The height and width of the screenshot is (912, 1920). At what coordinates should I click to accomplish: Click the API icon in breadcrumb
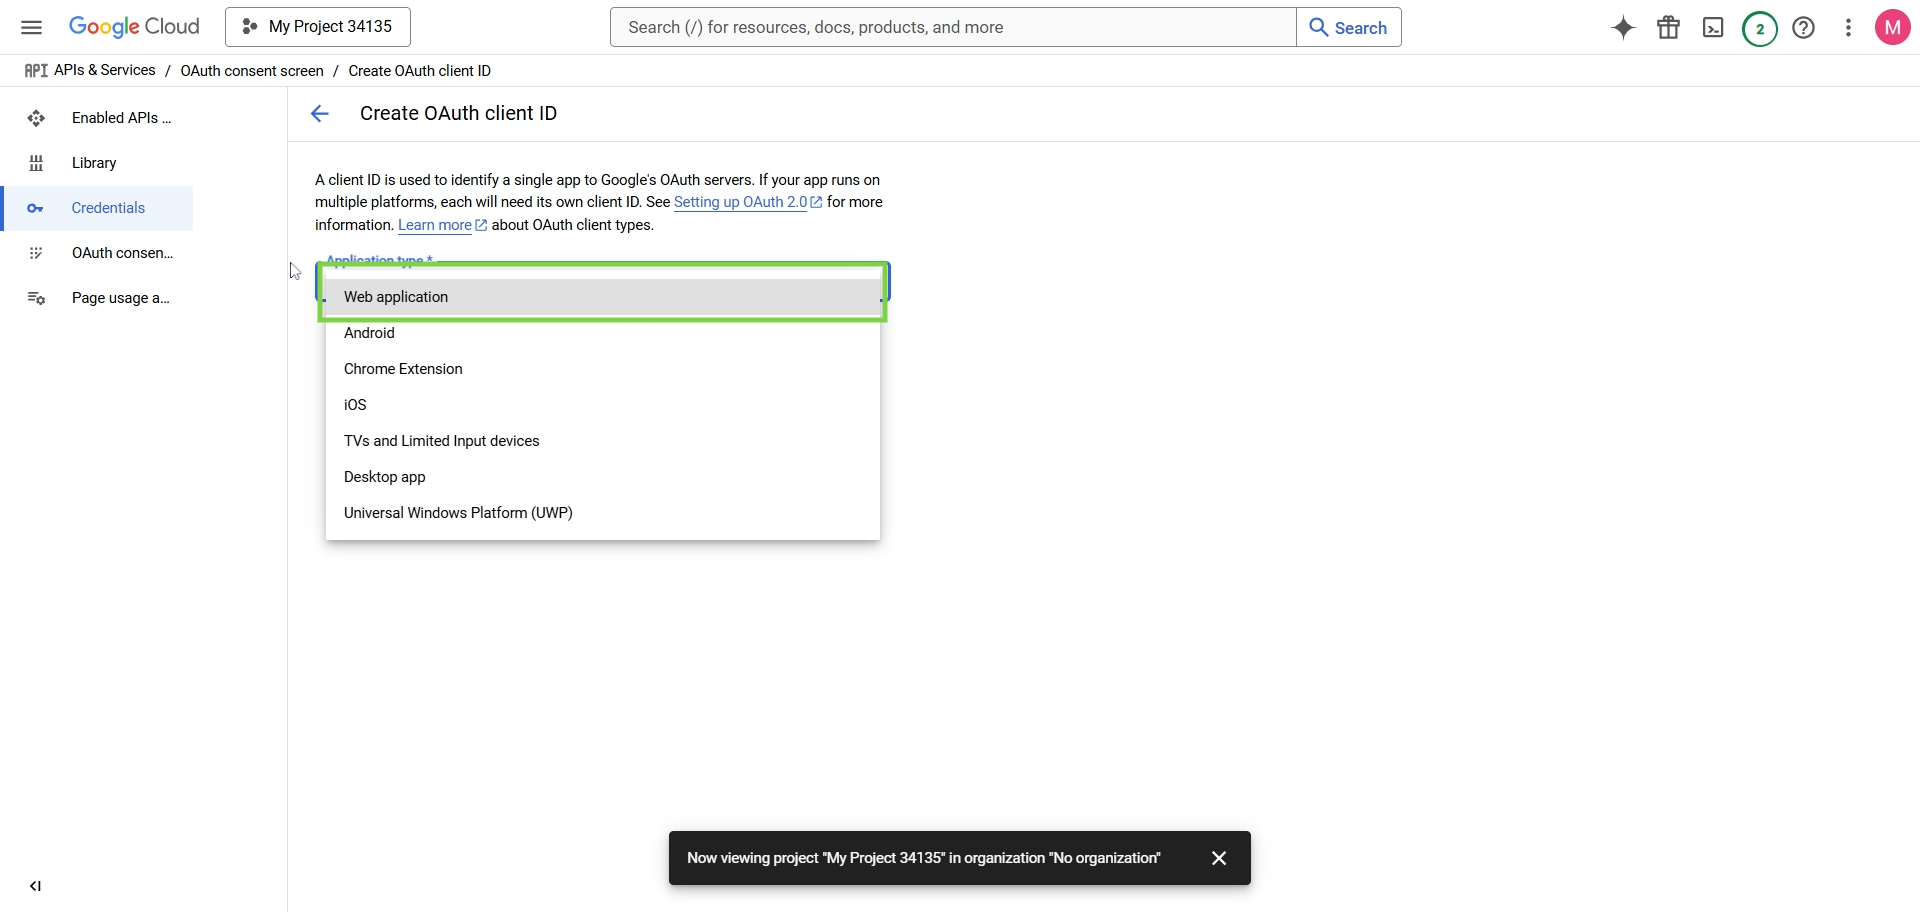36,70
